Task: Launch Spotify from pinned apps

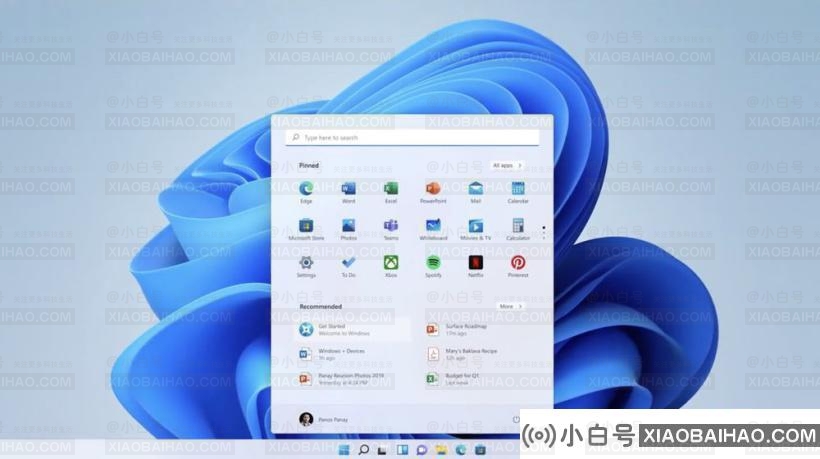Action: tap(433, 267)
